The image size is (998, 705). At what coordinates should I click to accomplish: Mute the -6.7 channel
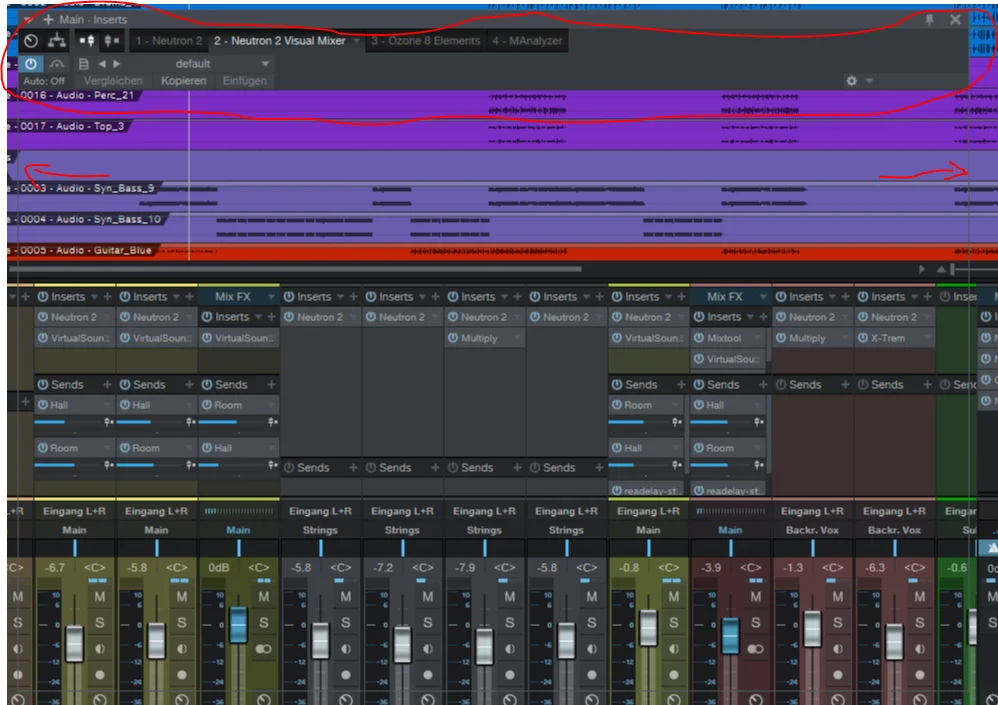pyautogui.click(x=100, y=597)
